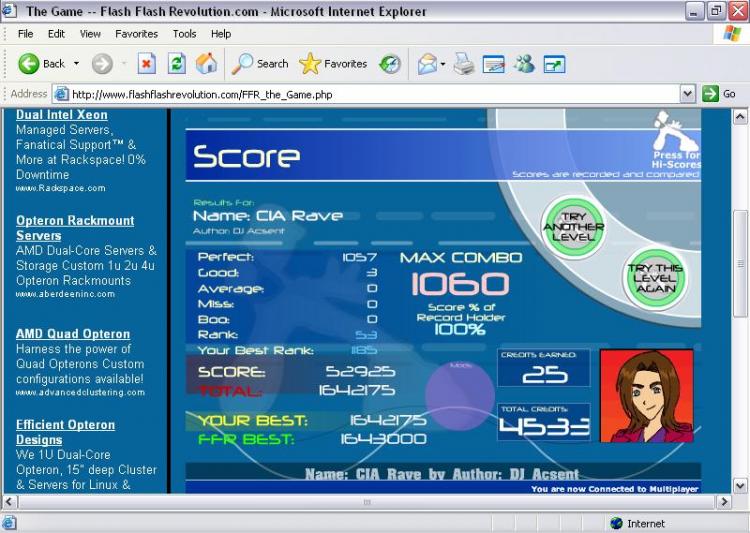Click You are now Connected to Multiplayer

615,489
